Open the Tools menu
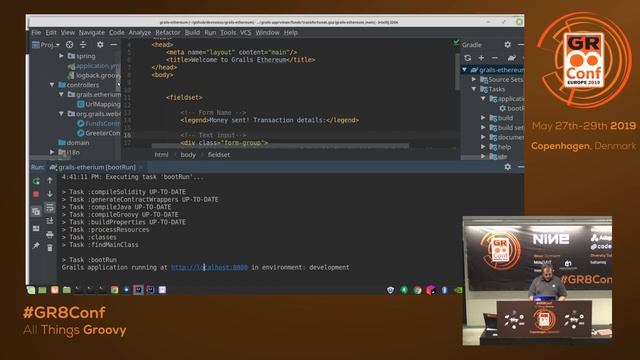Screen dimensions: 640x360 (x=228, y=32)
